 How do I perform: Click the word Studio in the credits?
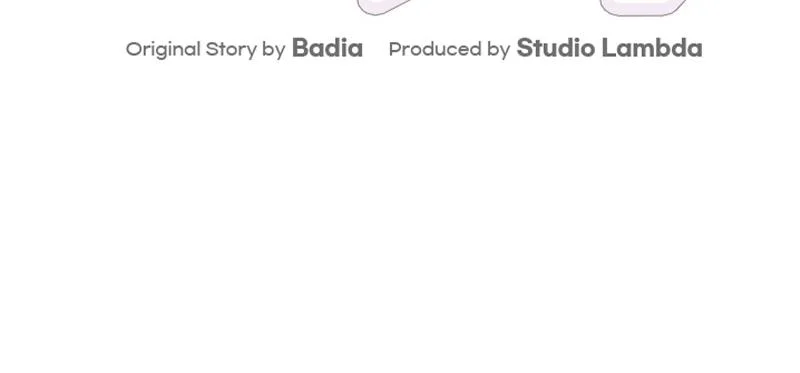(556, 48)
